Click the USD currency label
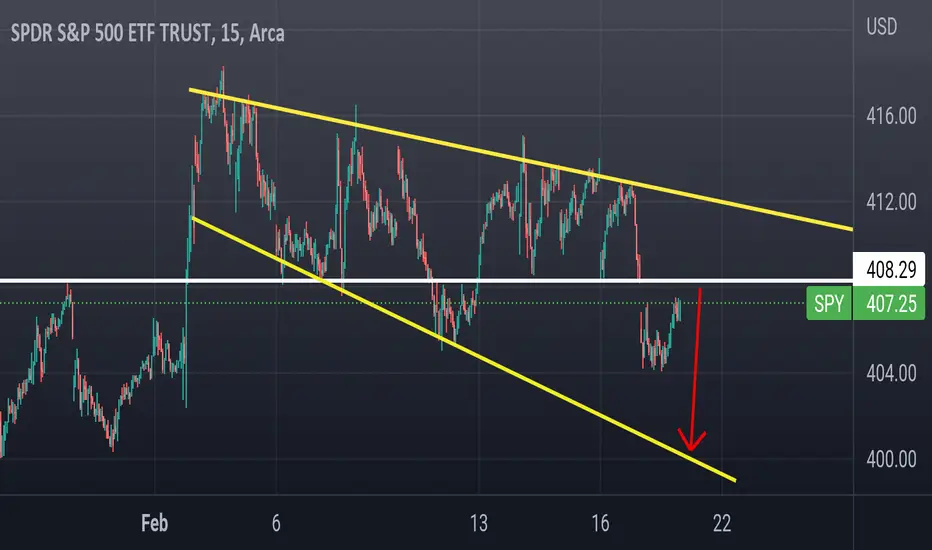 881,27
